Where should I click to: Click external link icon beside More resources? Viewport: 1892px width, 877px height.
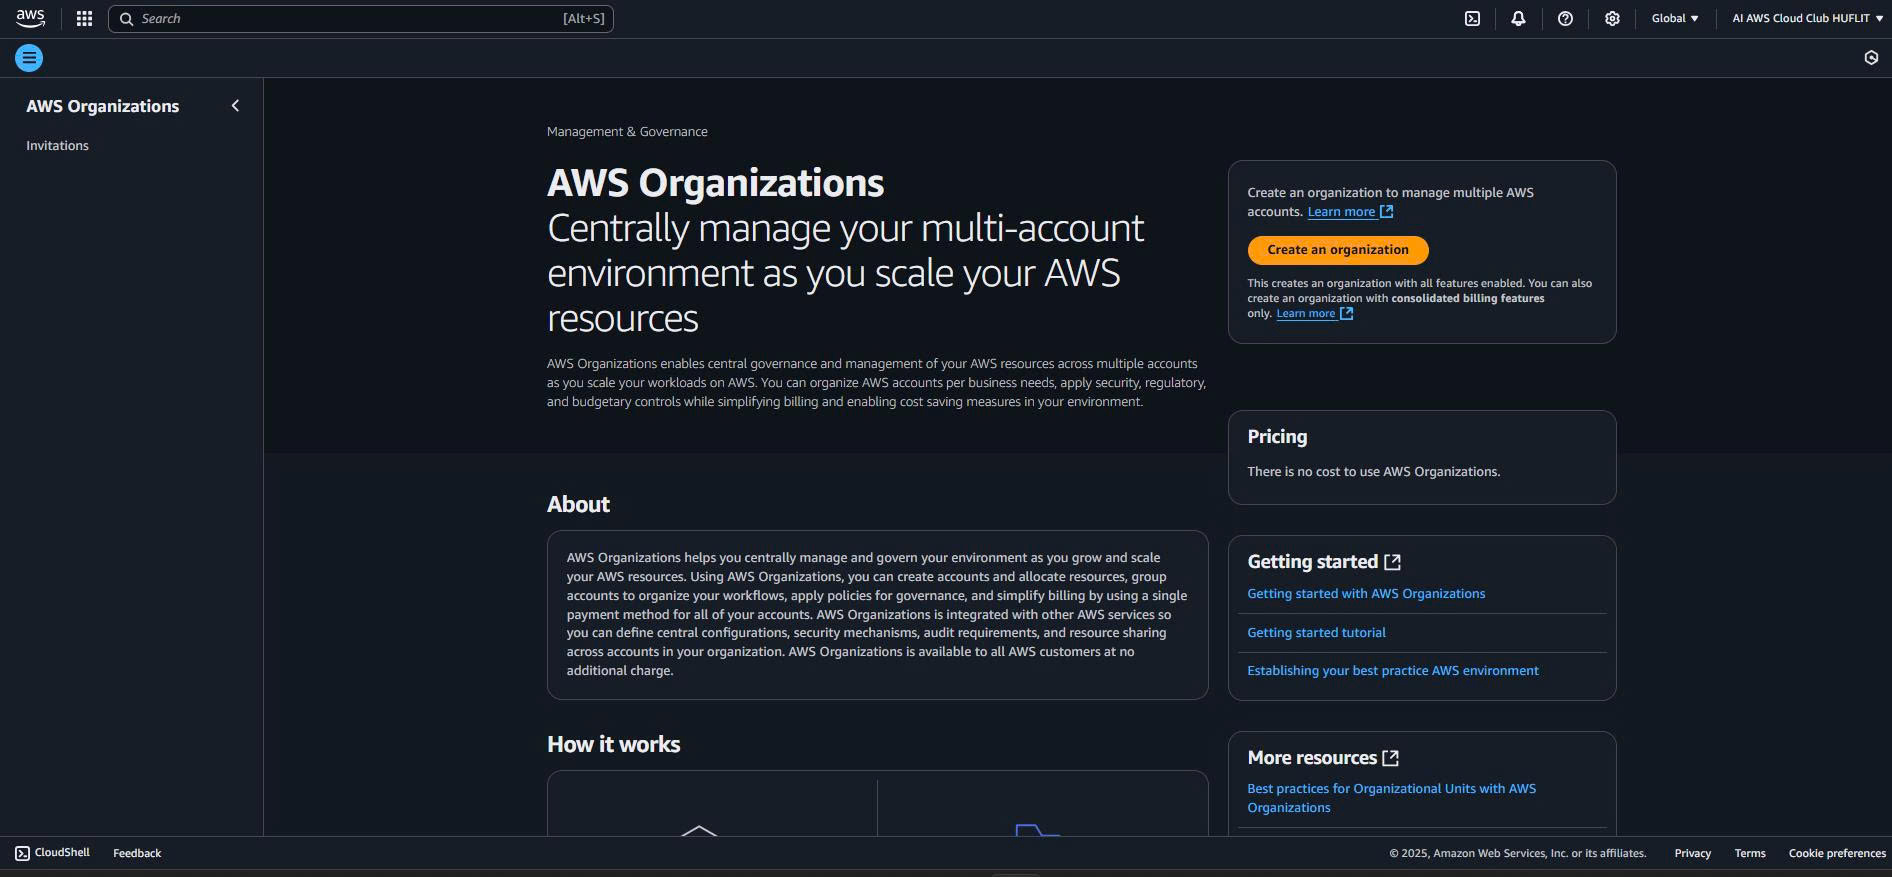(x=1390, y=758)
